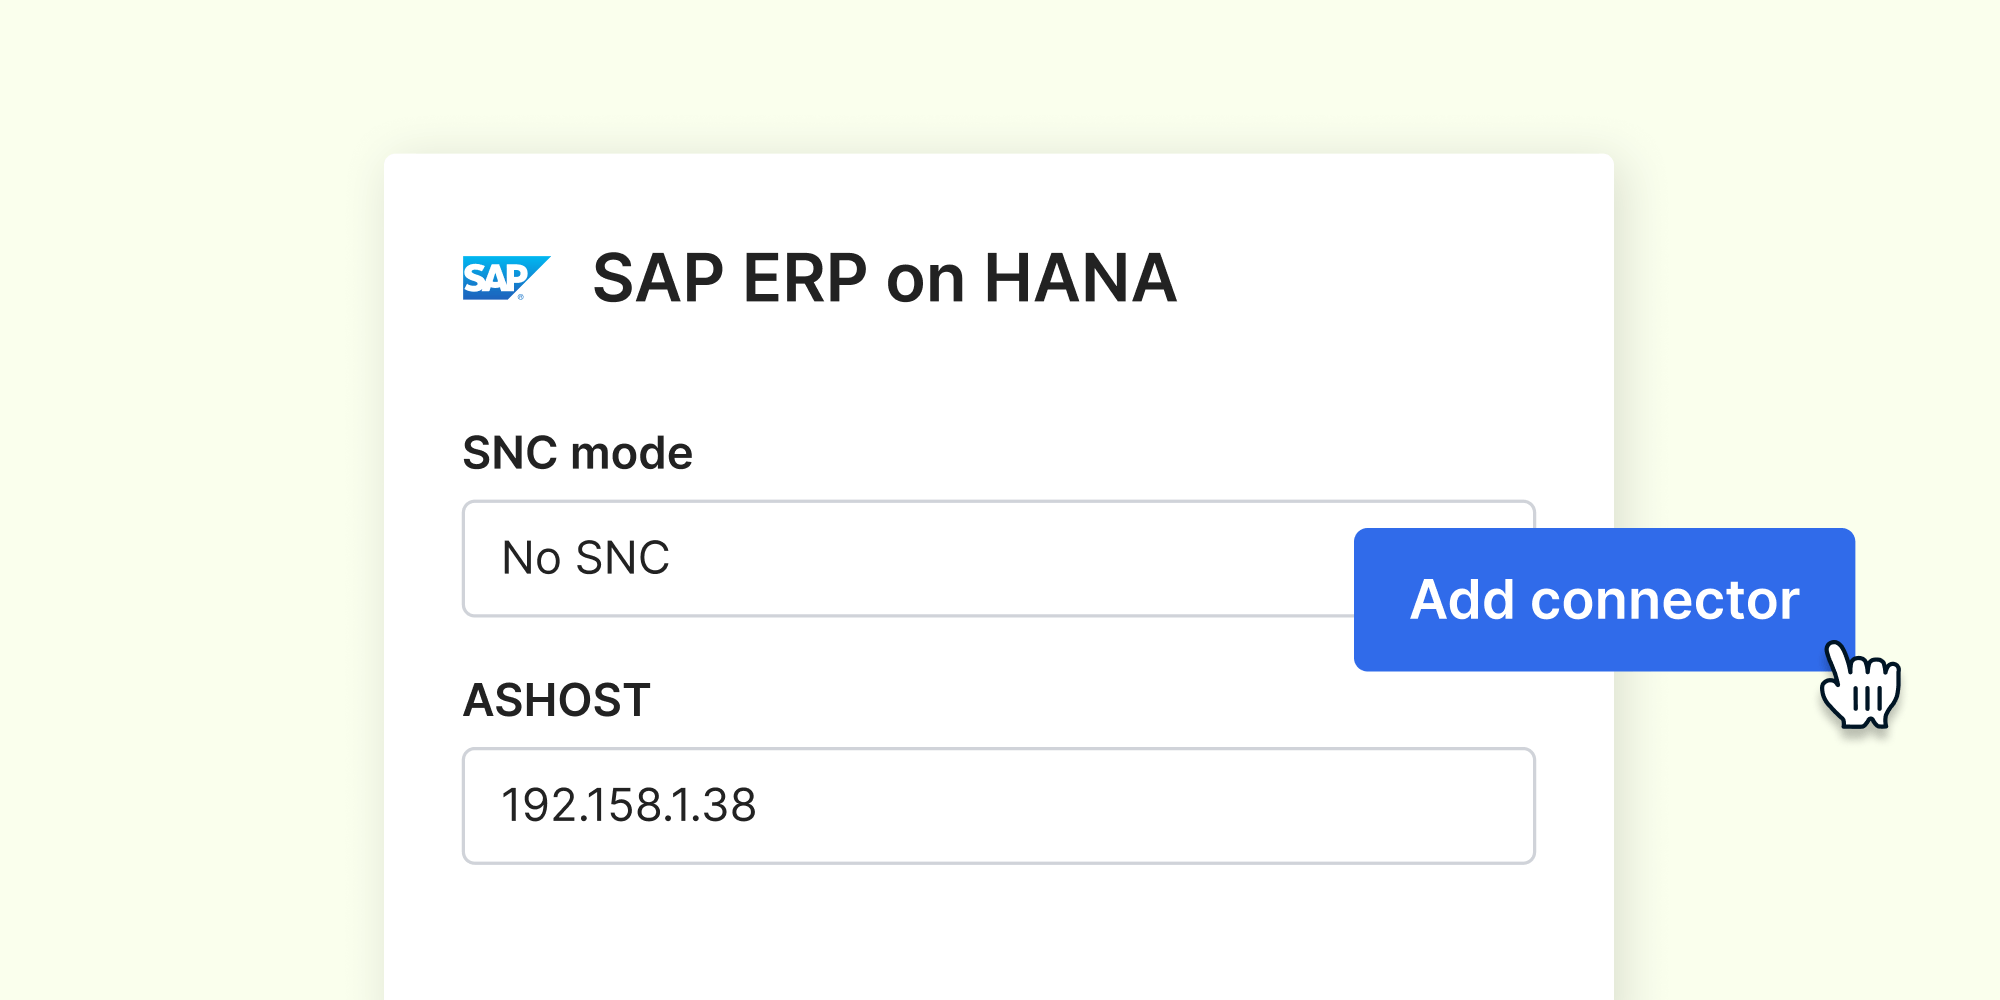This screenshot has height=1000, width=2000.
Task: Click the ASHOST input field
Action: (998, 806)
